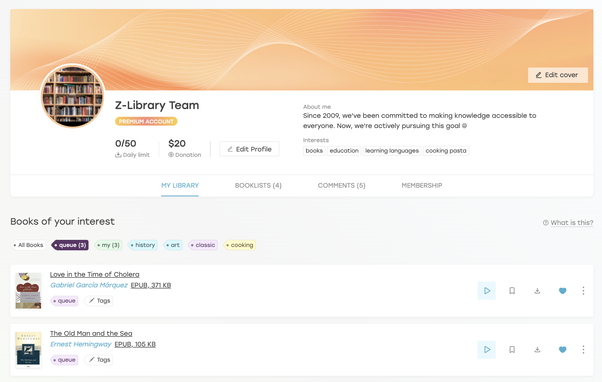This screenshot has height=382, width=602.
Task: Click the download icon for The Old Man and the Sea
Action: coord(537,349)
